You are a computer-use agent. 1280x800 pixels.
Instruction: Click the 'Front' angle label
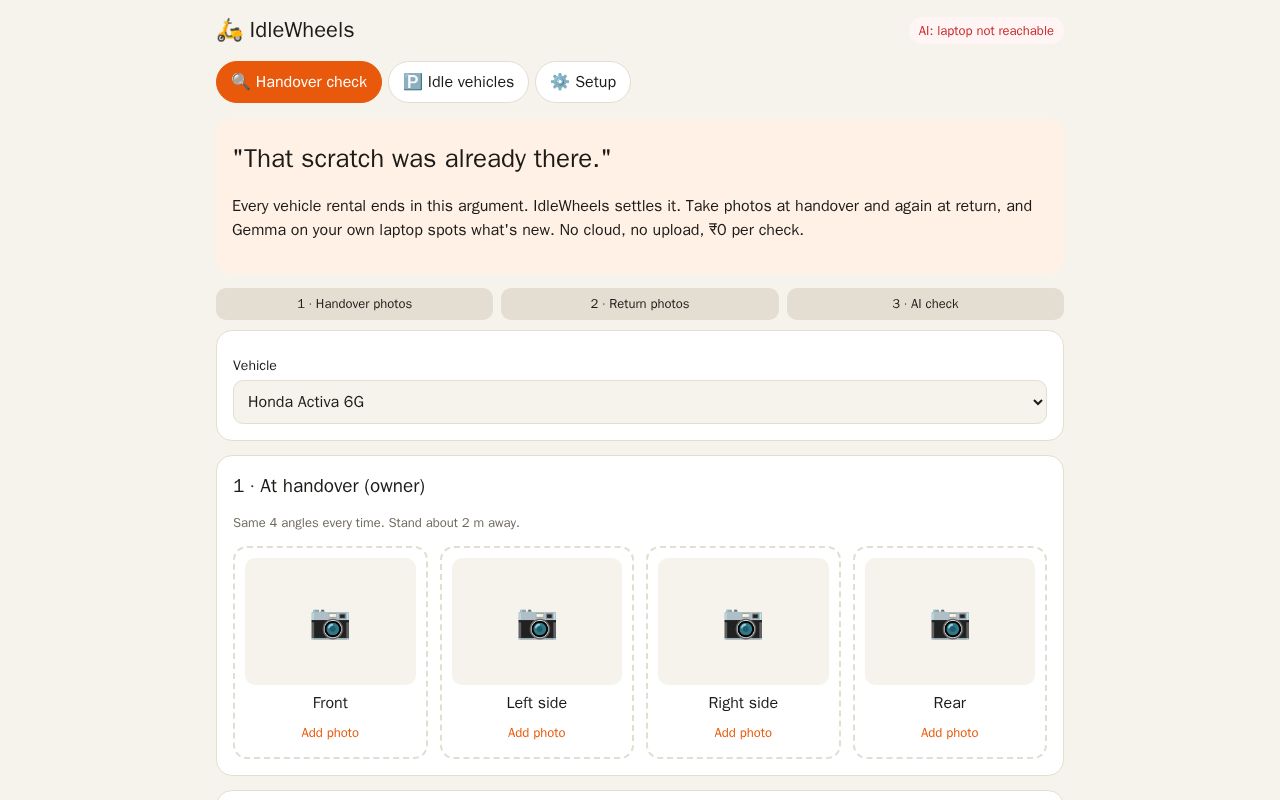pyautogui.click(x=330, y=703)
